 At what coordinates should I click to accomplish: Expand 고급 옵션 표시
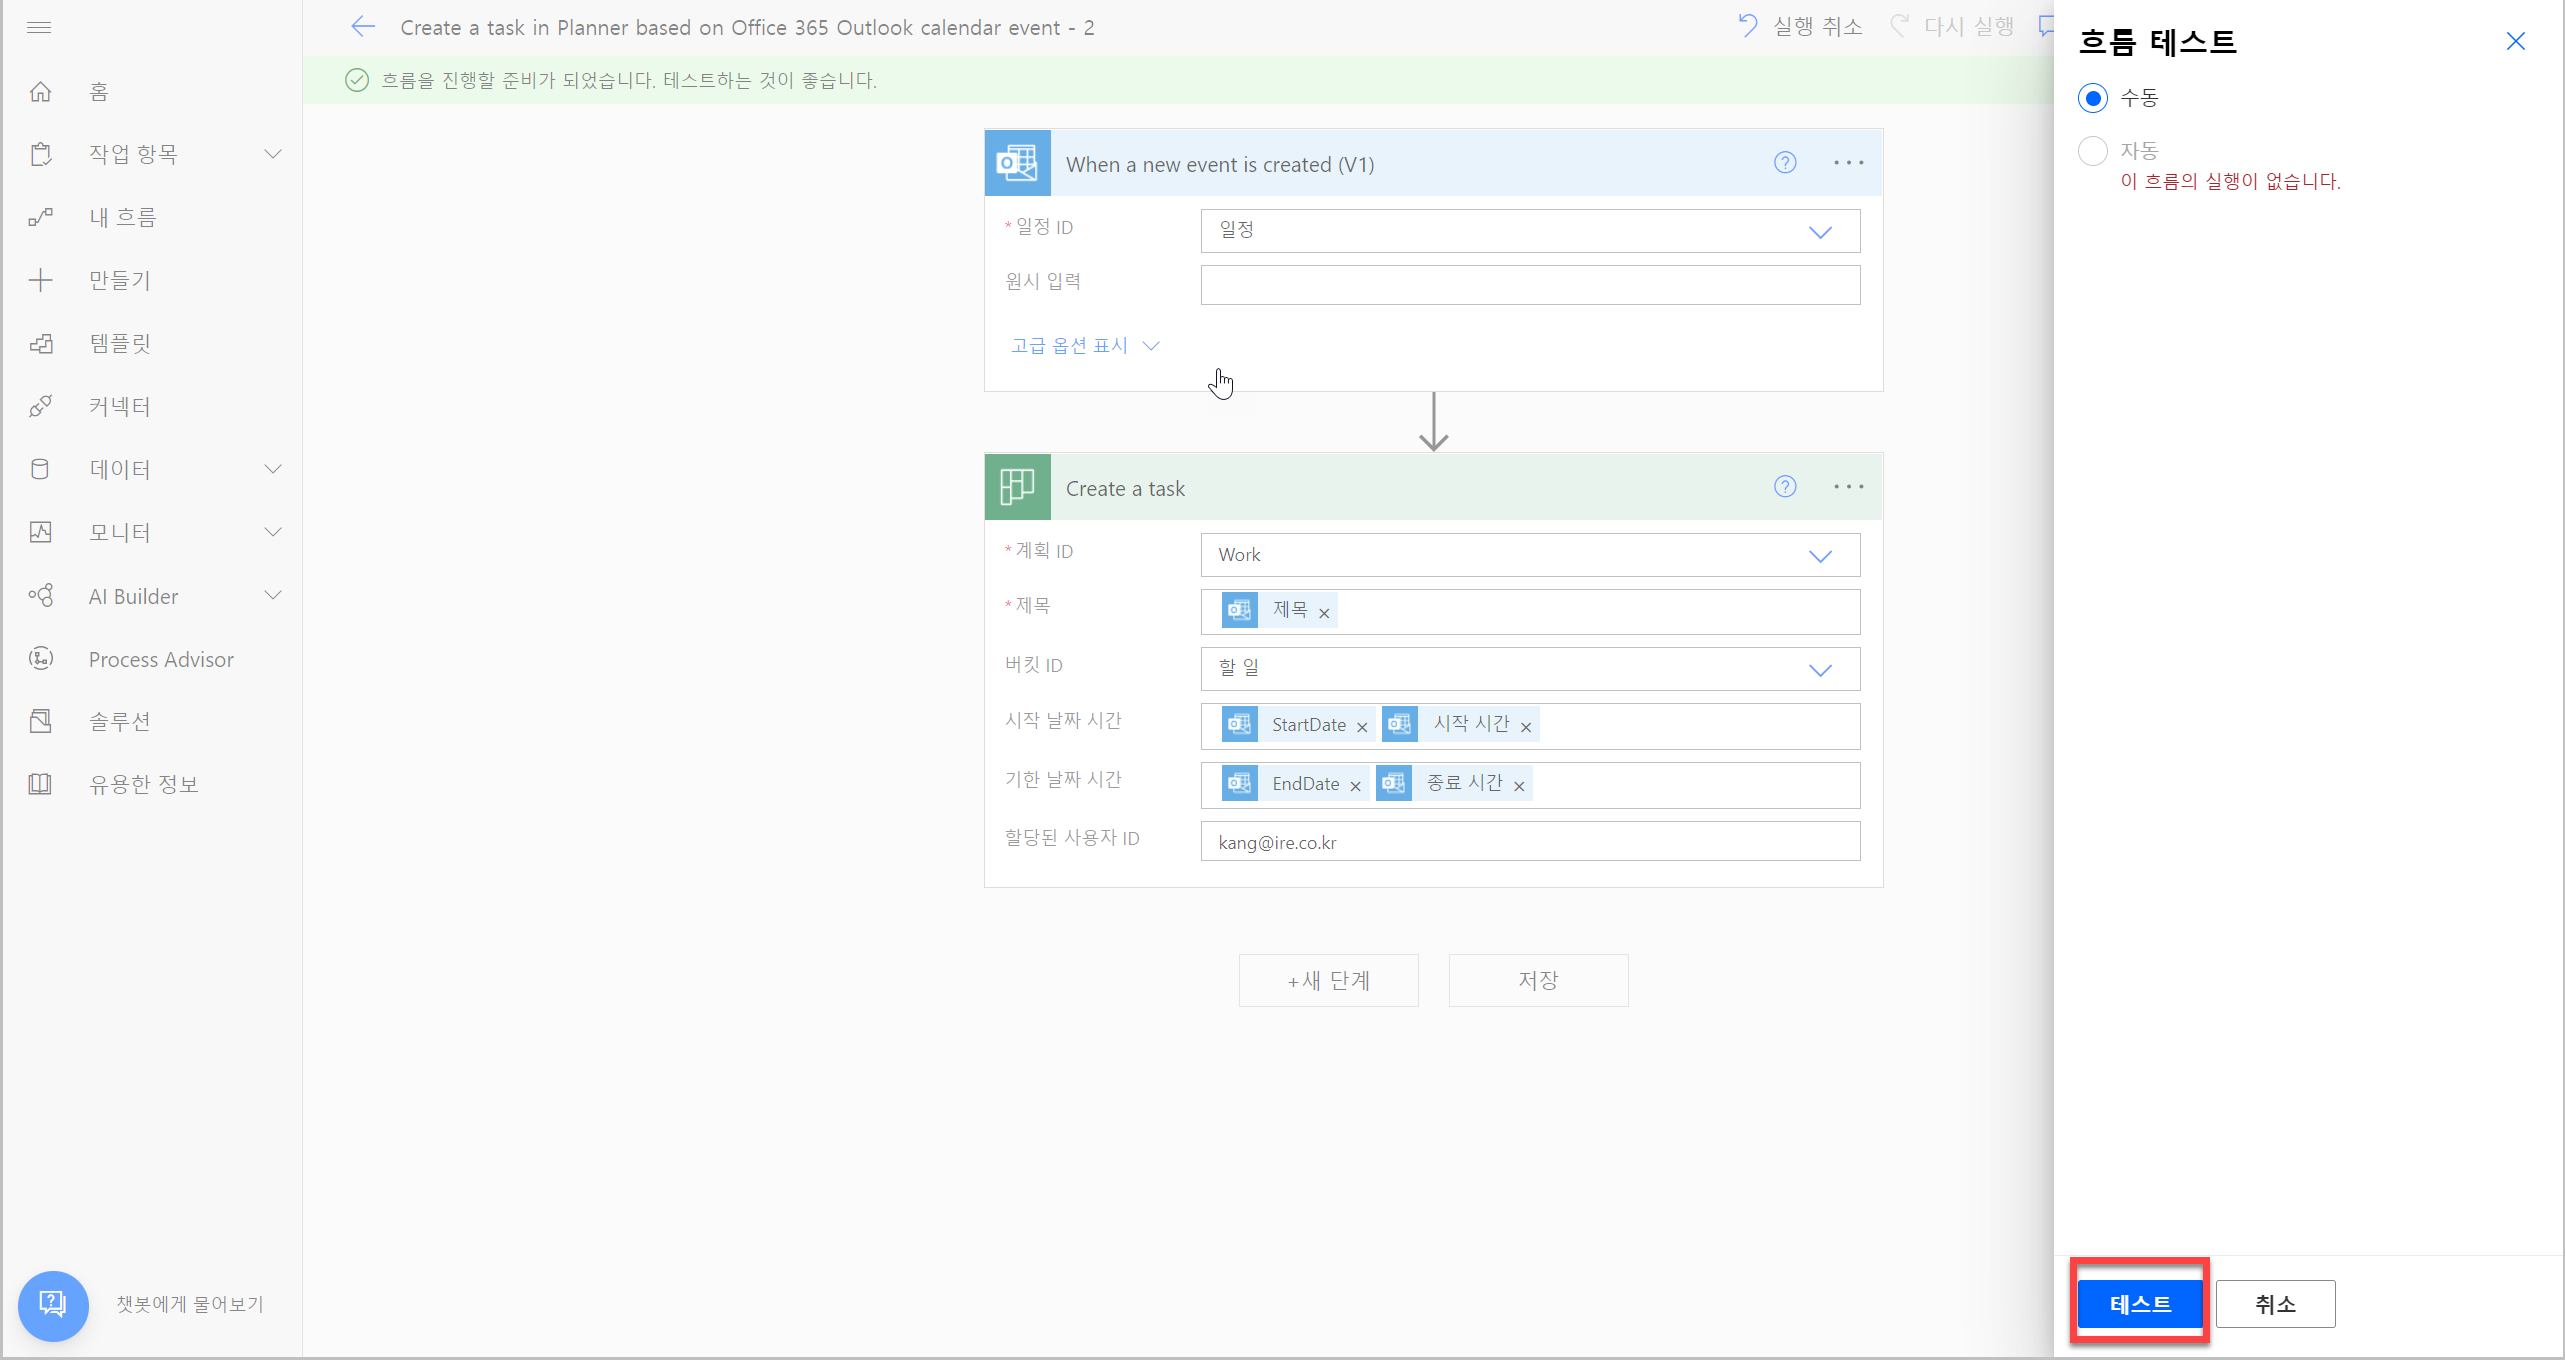click(1084, 345)
